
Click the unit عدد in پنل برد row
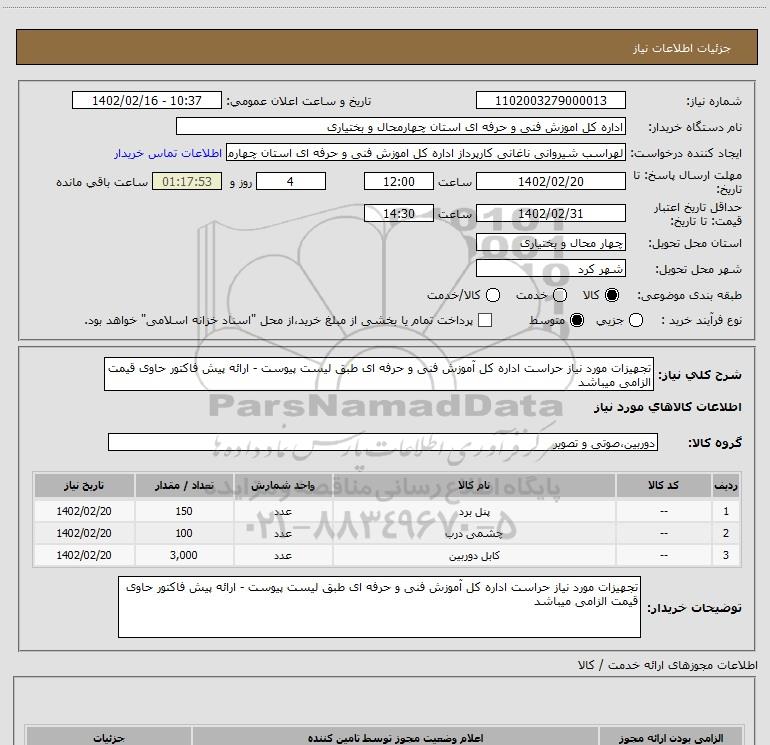coord(283,511)
